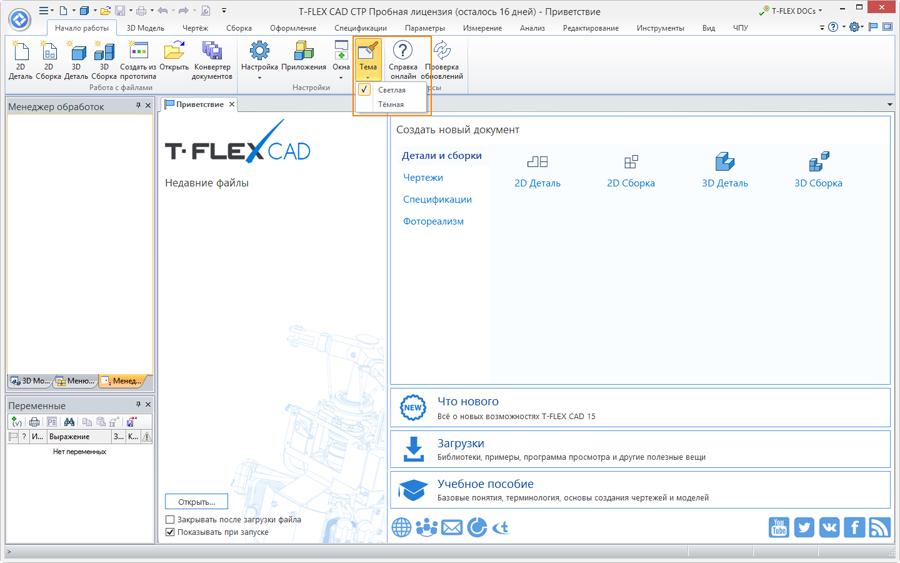Screen dimensions: 900x563
Task: Switch to Измерение ribbon tab
Action: (x=482, y=28)
